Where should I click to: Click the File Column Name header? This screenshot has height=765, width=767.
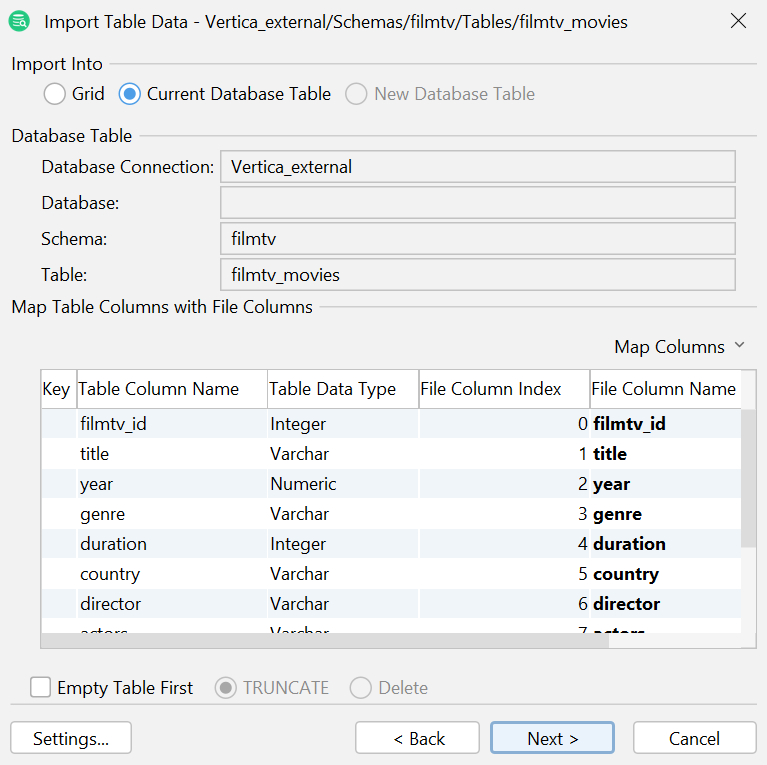pyautogui.click(x=666, y=389)
